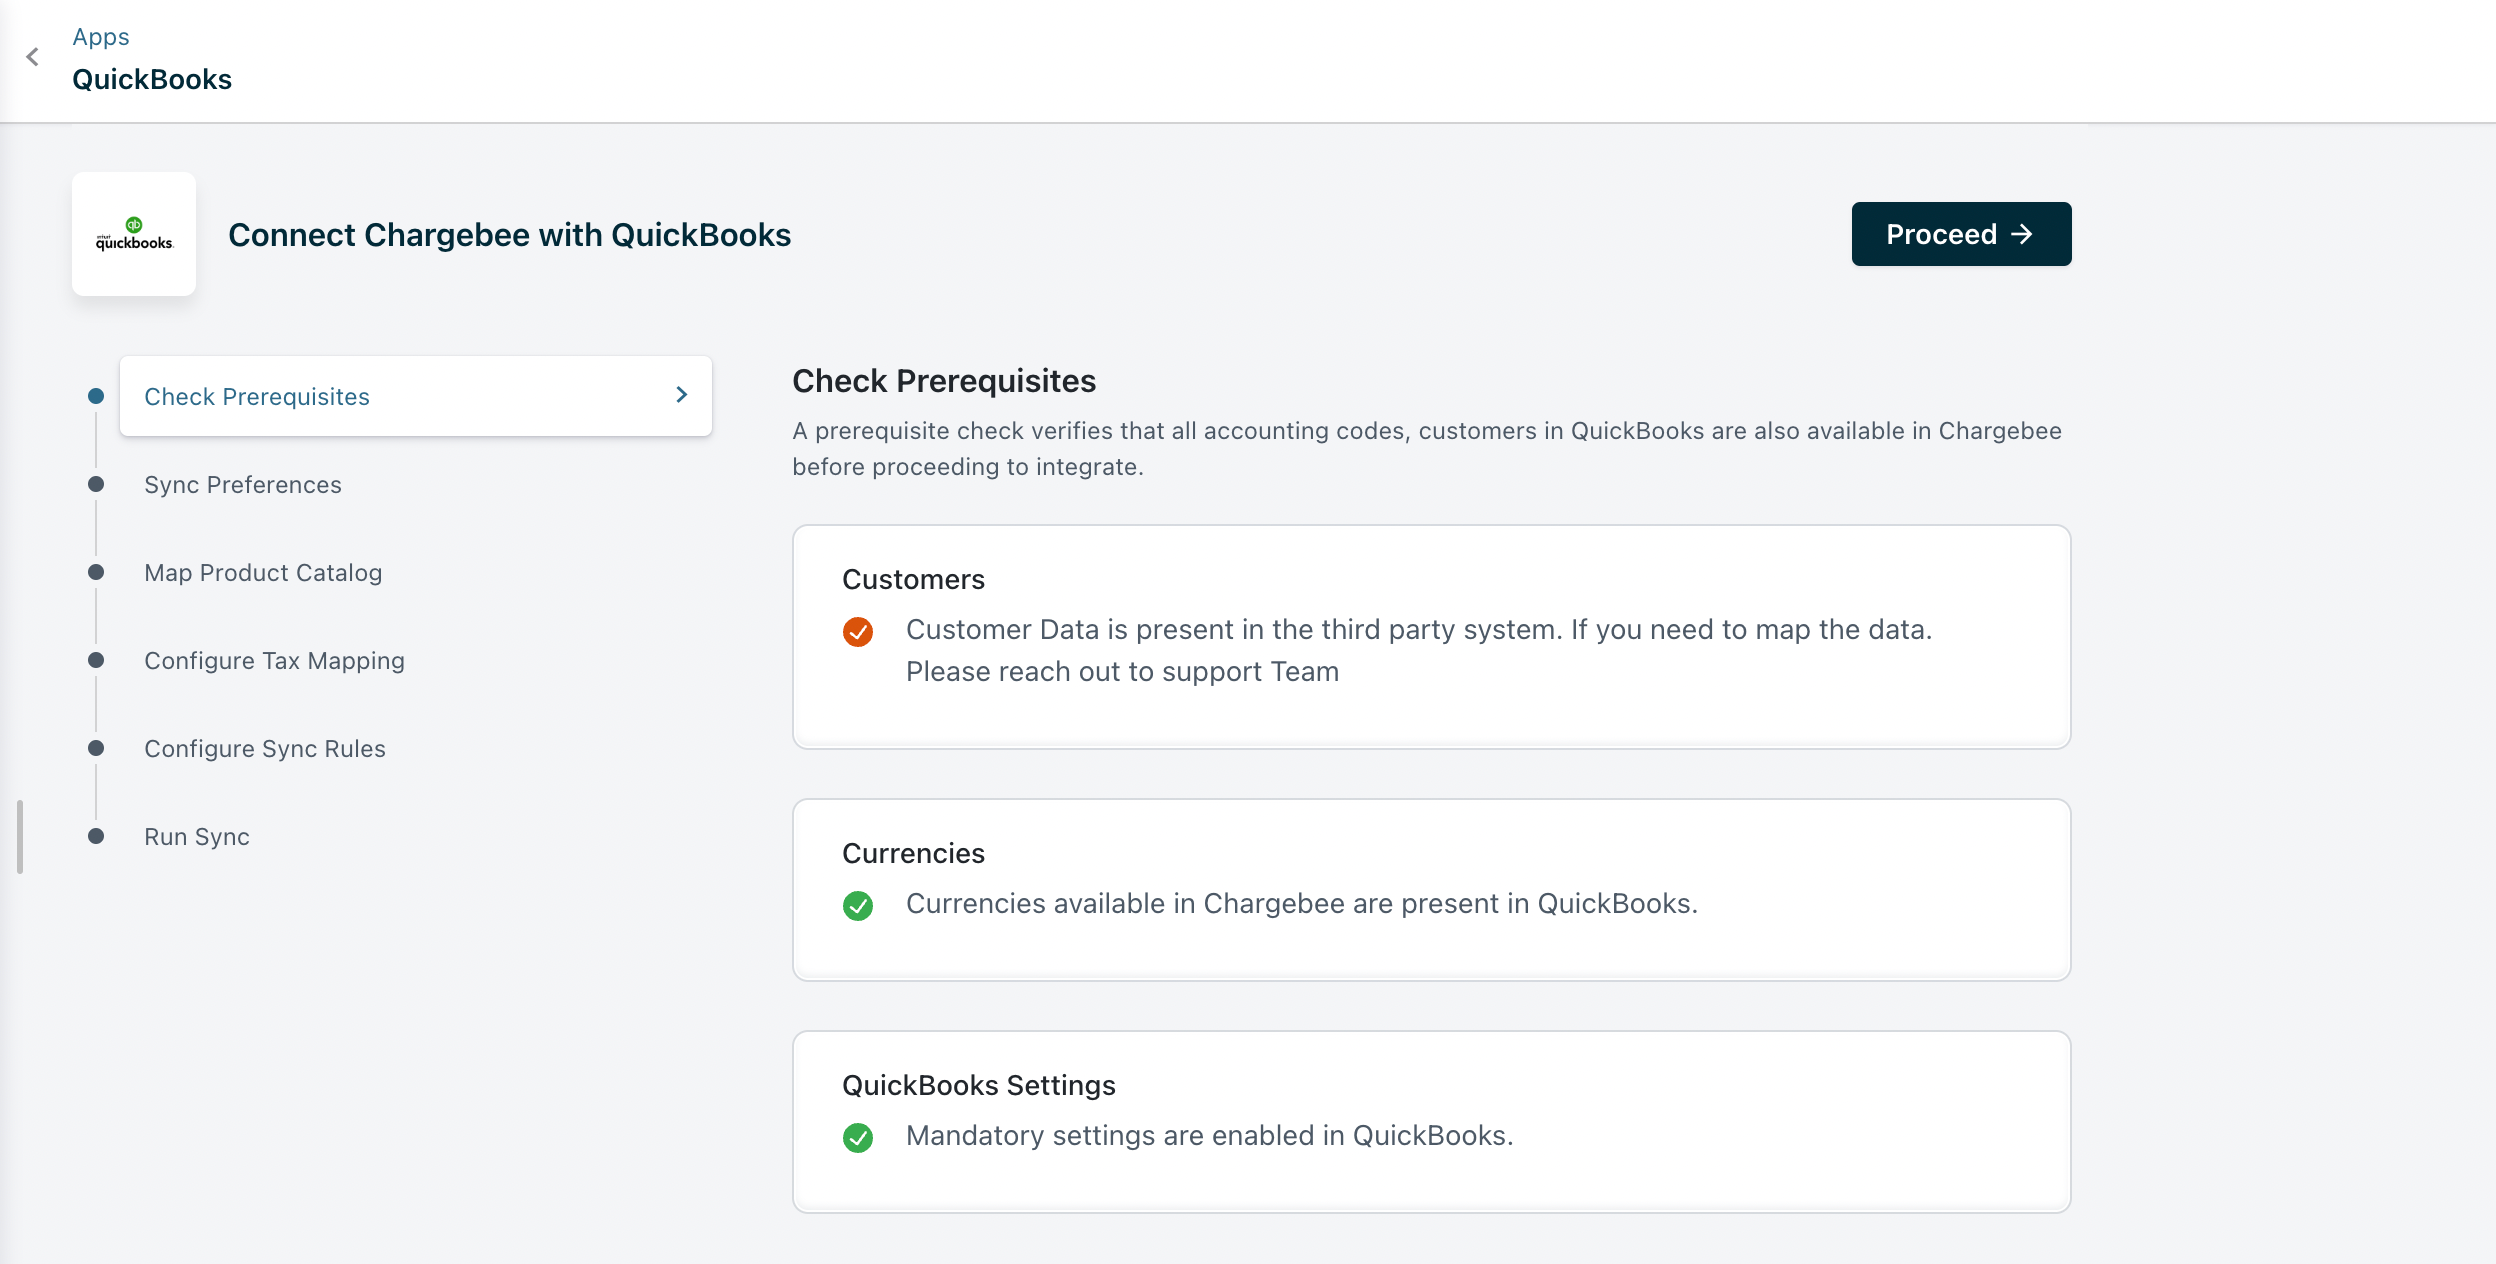The image size is (2496, 1264).
Task: Select the Sync Preferences step
Action: coord(243,485)
